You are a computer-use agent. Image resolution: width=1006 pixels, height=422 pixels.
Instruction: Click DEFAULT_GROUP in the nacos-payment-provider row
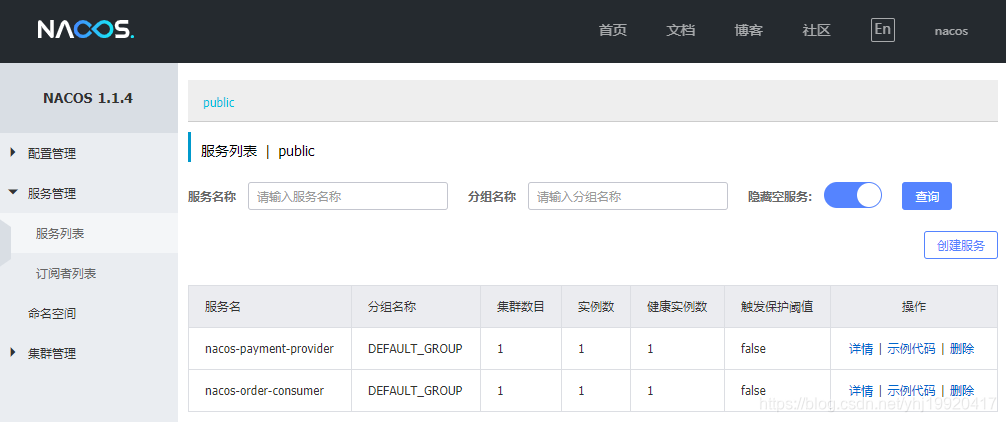point(415,349)
